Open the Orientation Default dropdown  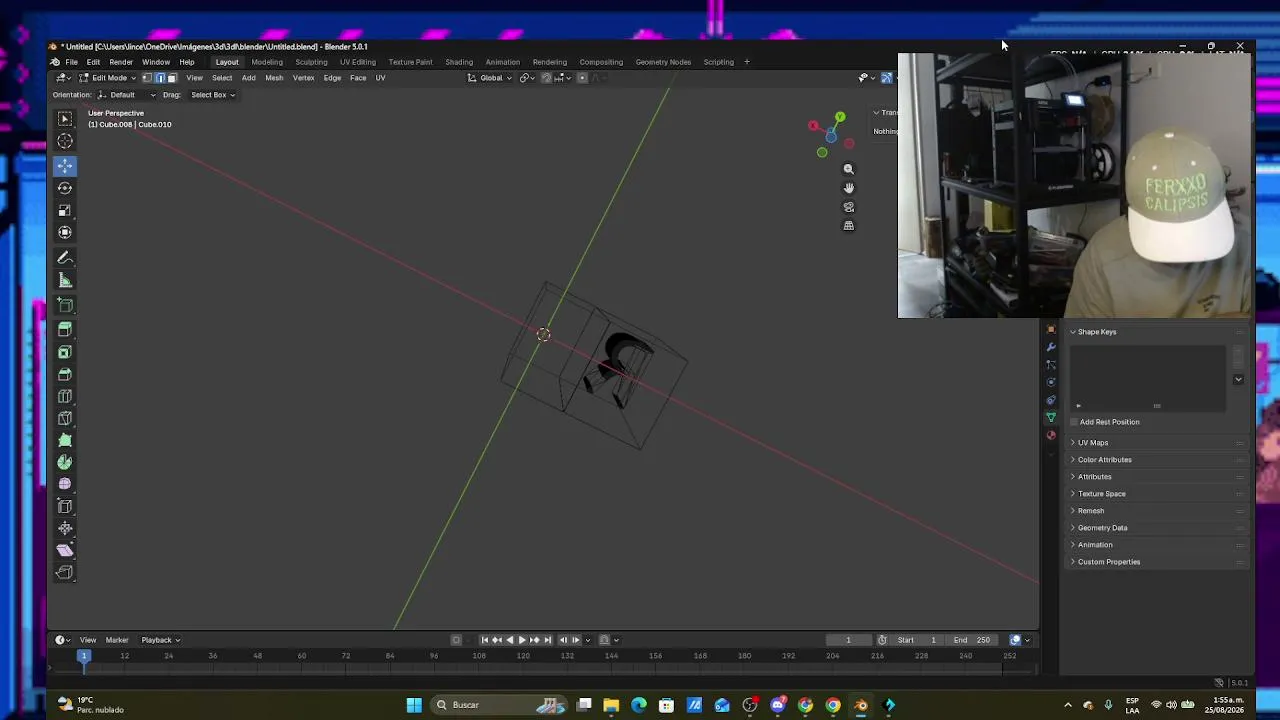[127, 95]
